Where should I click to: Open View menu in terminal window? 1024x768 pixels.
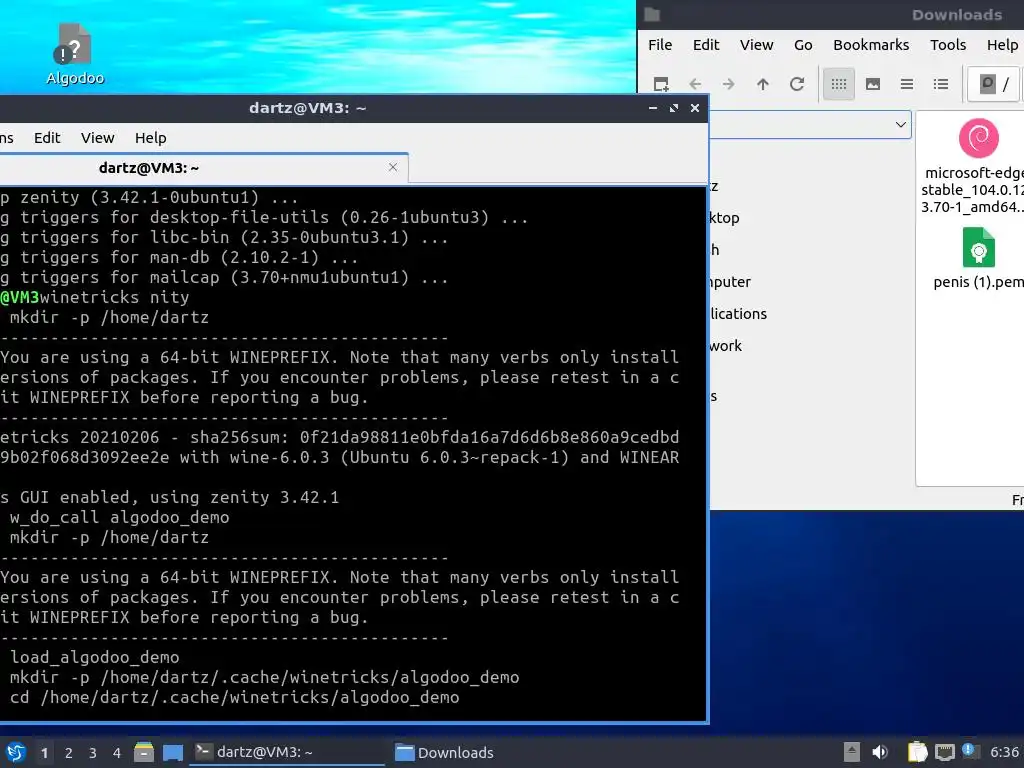coord(97,138)
